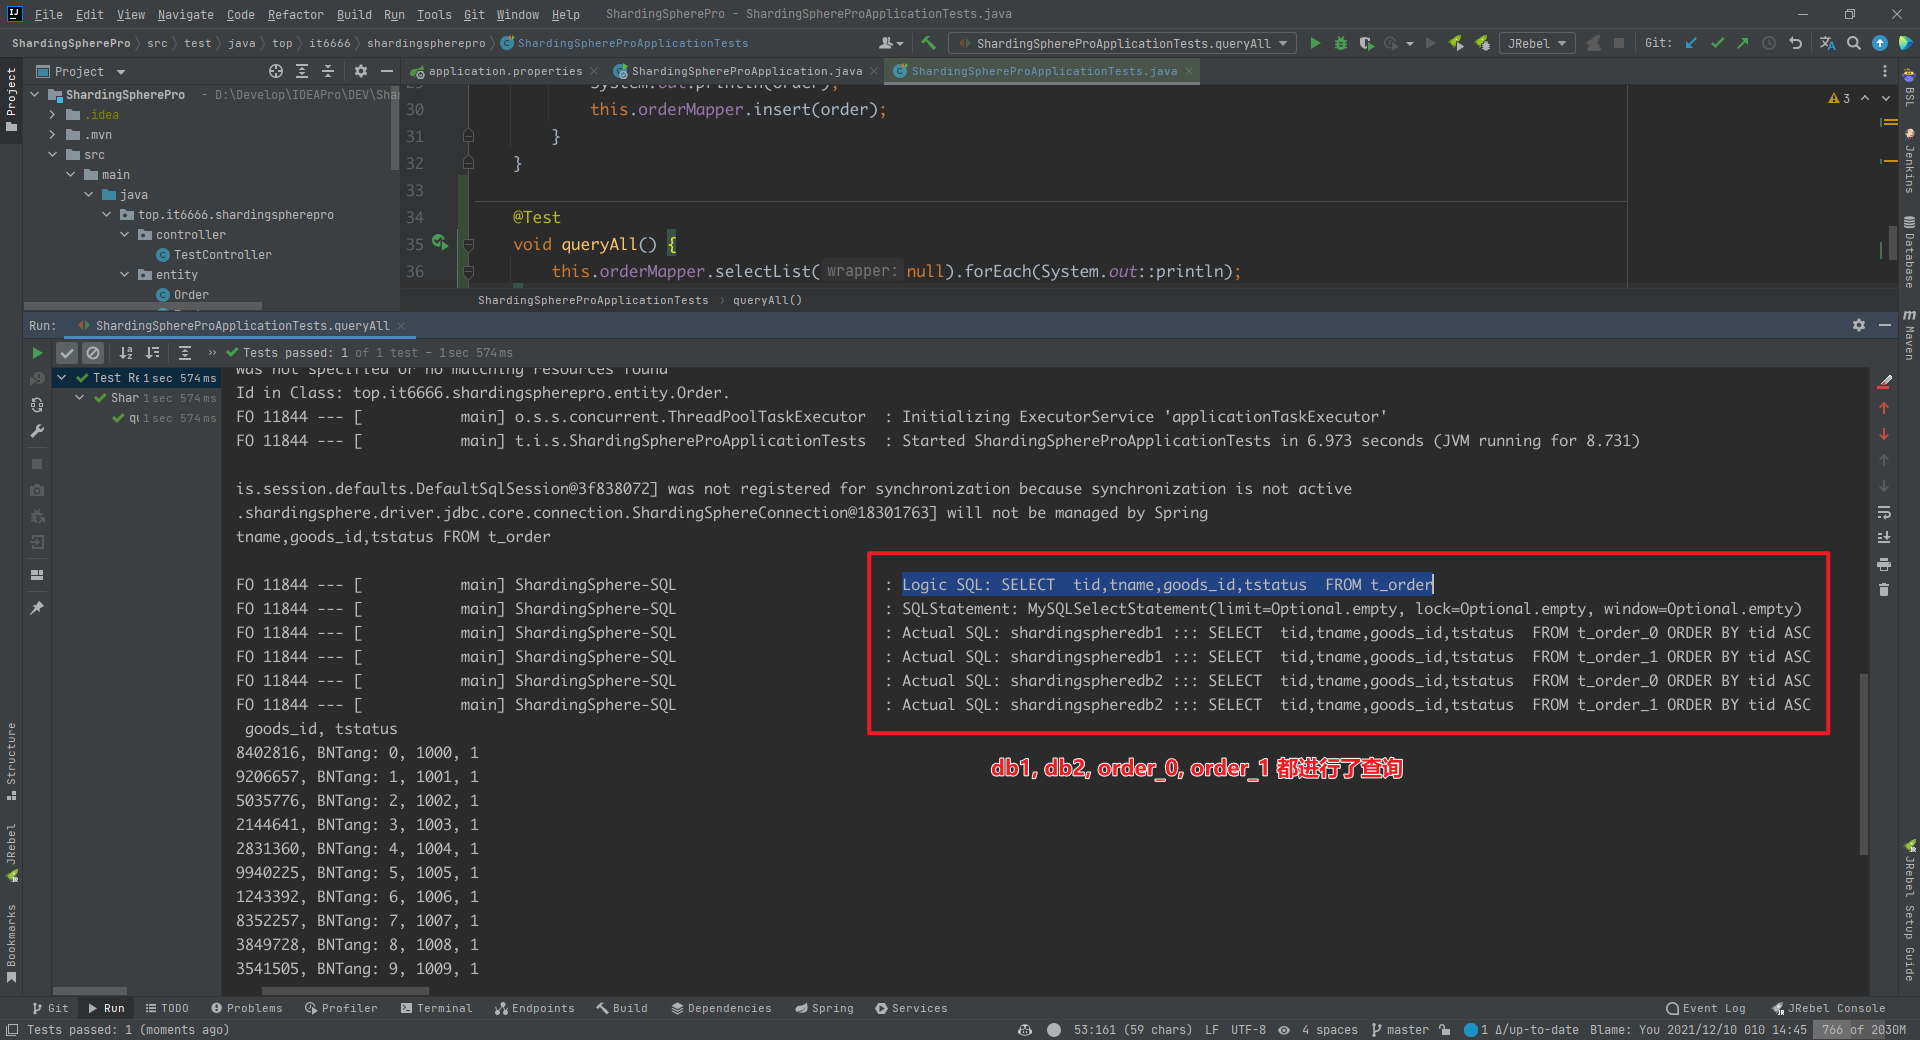Click Rerun failed tests icon in Run sidebar
This screenshot has width=1920, height=1040.
[x=37, y=379]
